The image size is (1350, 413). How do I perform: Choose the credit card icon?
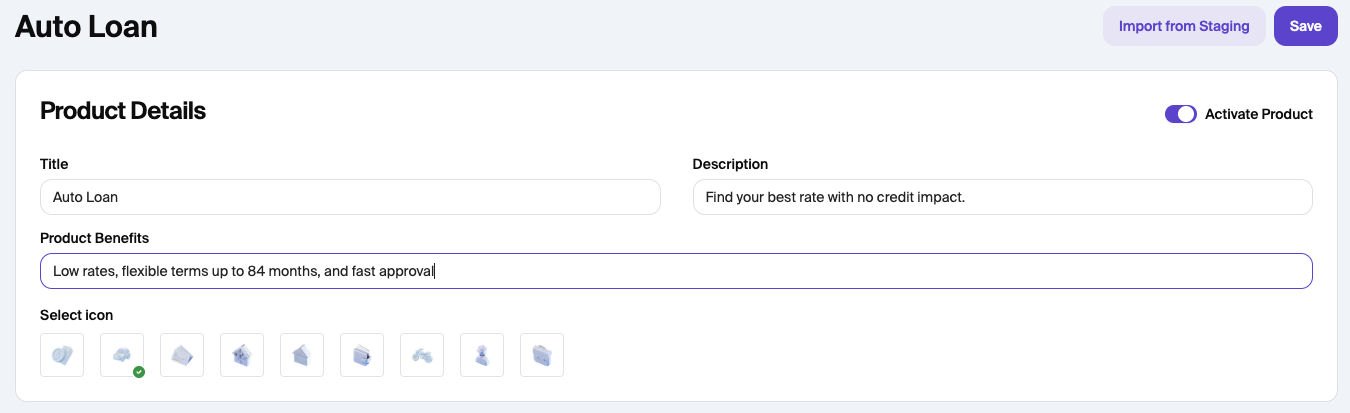[x=182, y=355]
